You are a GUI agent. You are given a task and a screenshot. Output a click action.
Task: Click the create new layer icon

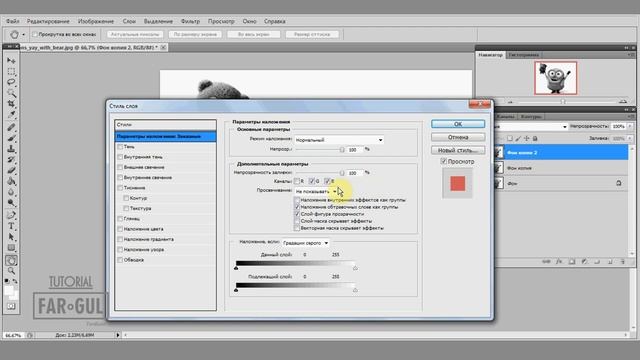pos(610,262)
